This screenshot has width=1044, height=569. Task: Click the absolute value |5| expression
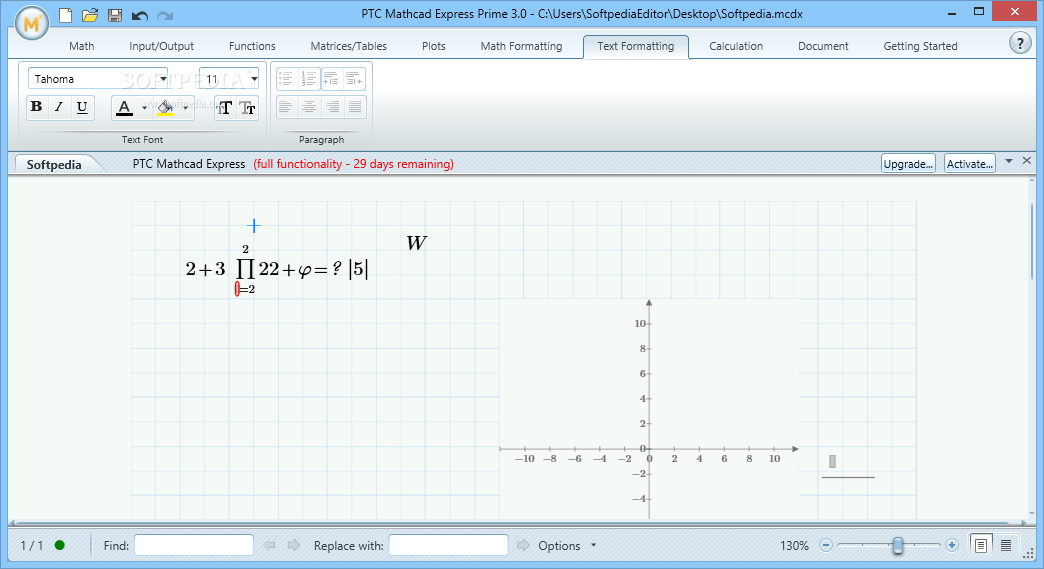pos(359,269)
